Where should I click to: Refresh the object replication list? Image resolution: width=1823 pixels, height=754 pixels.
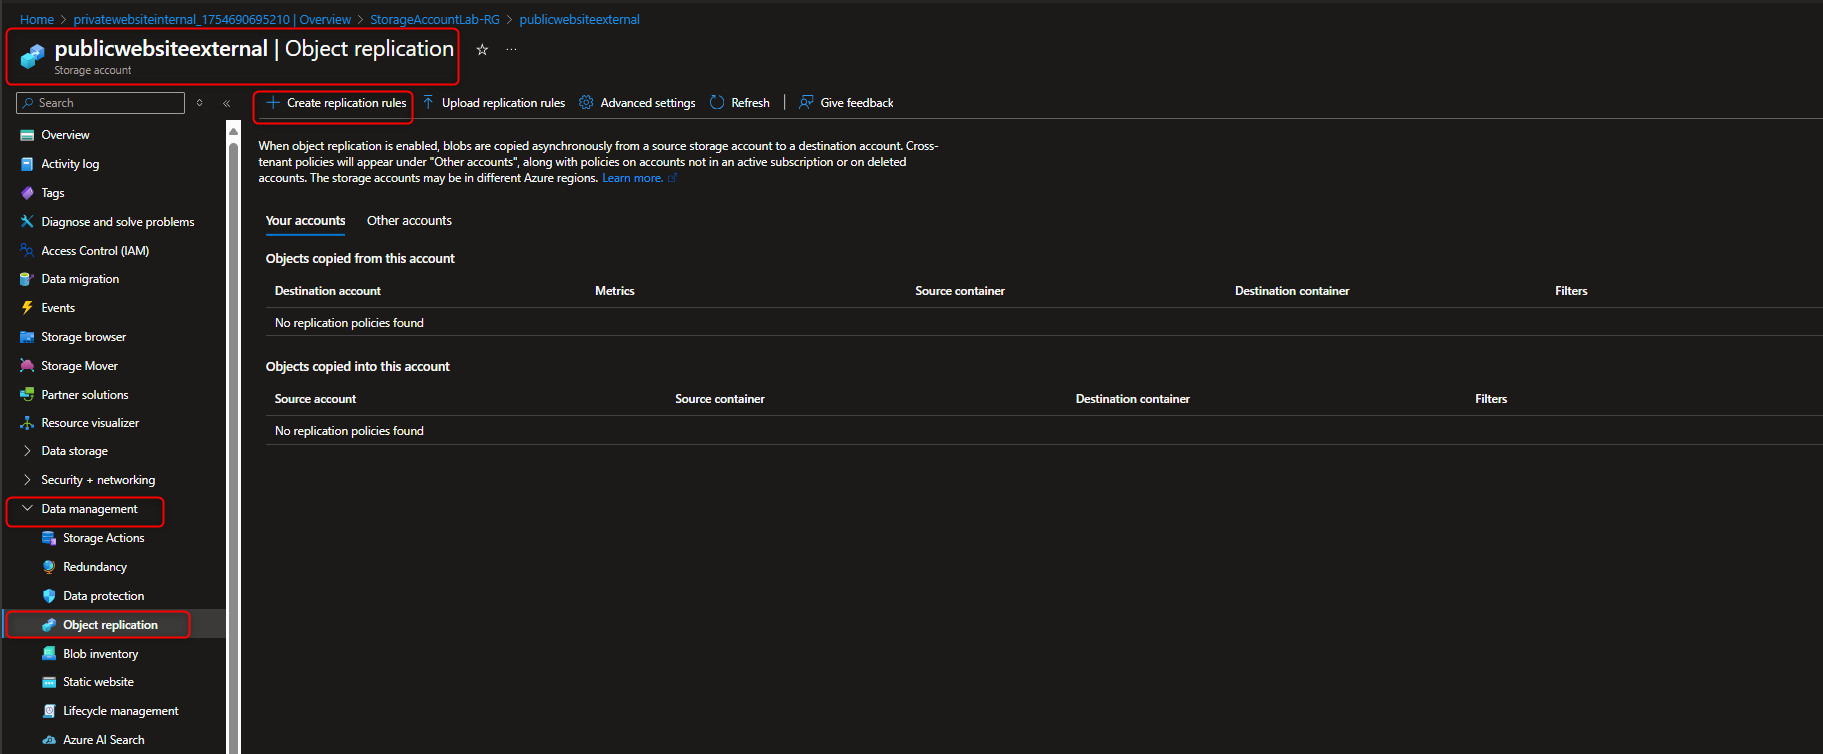coord(740,103)
